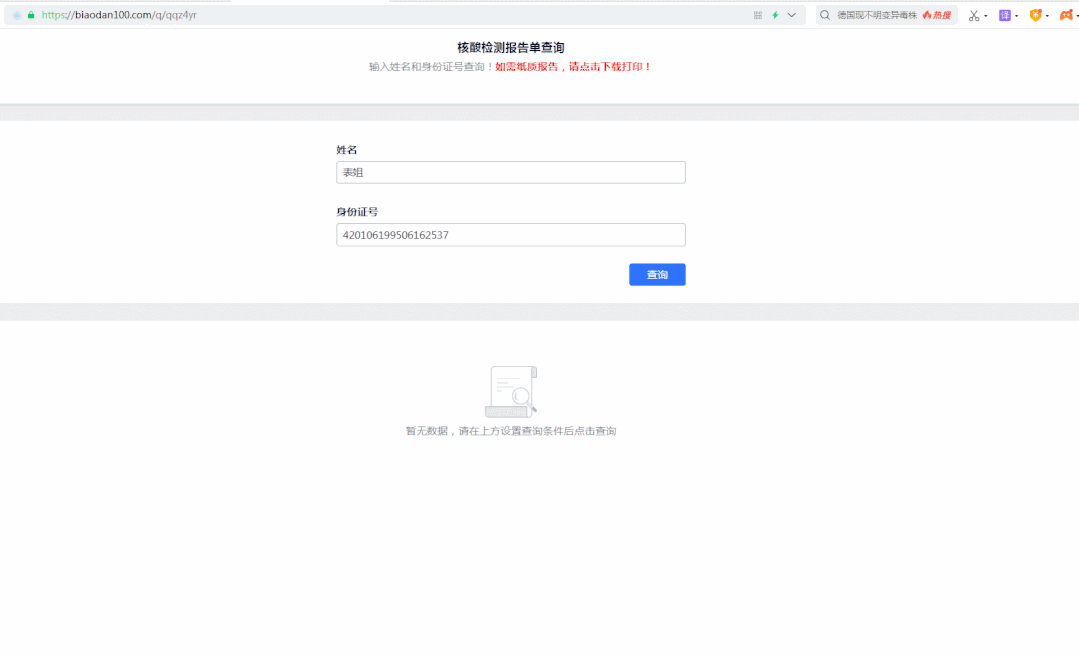The height and width of the screenshot is (655, 1079).
Task: Focus the 姓名 name input field
Action: pos(510,173)
